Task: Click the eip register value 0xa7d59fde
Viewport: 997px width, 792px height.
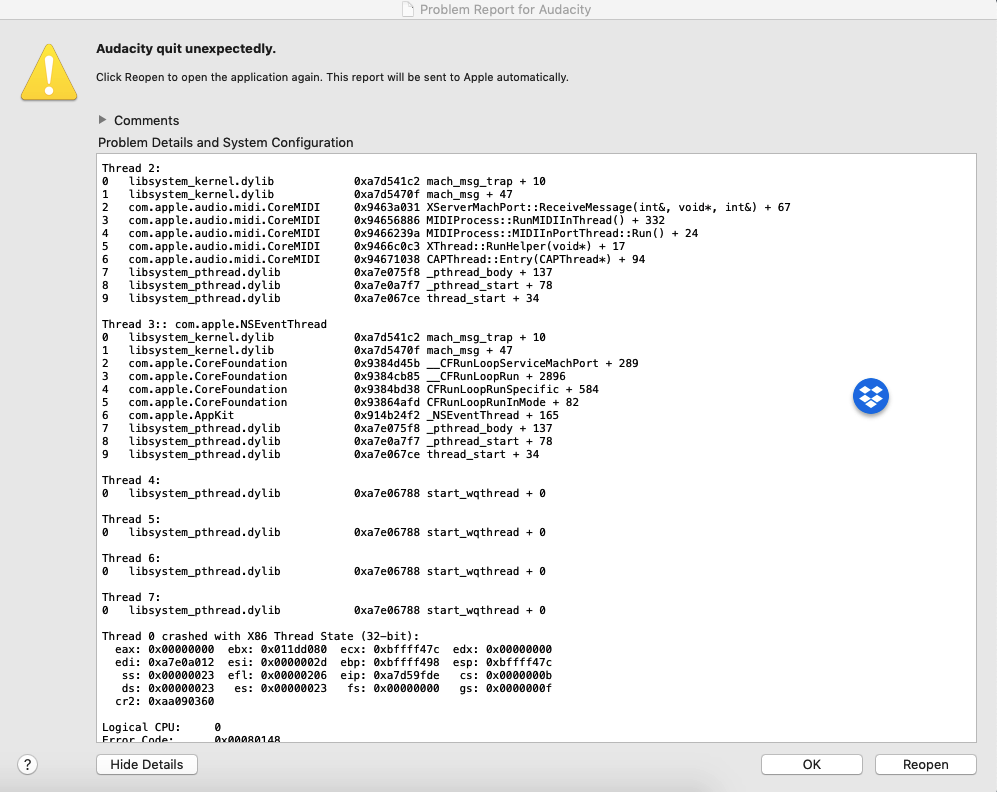Action: tap(406, 675)
